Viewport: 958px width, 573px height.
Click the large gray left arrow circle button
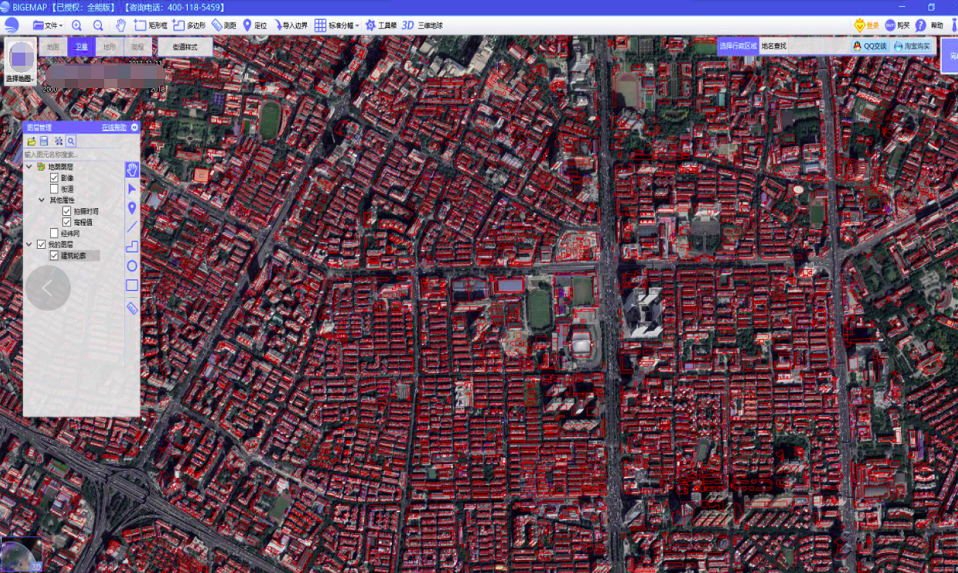point(48,288)
